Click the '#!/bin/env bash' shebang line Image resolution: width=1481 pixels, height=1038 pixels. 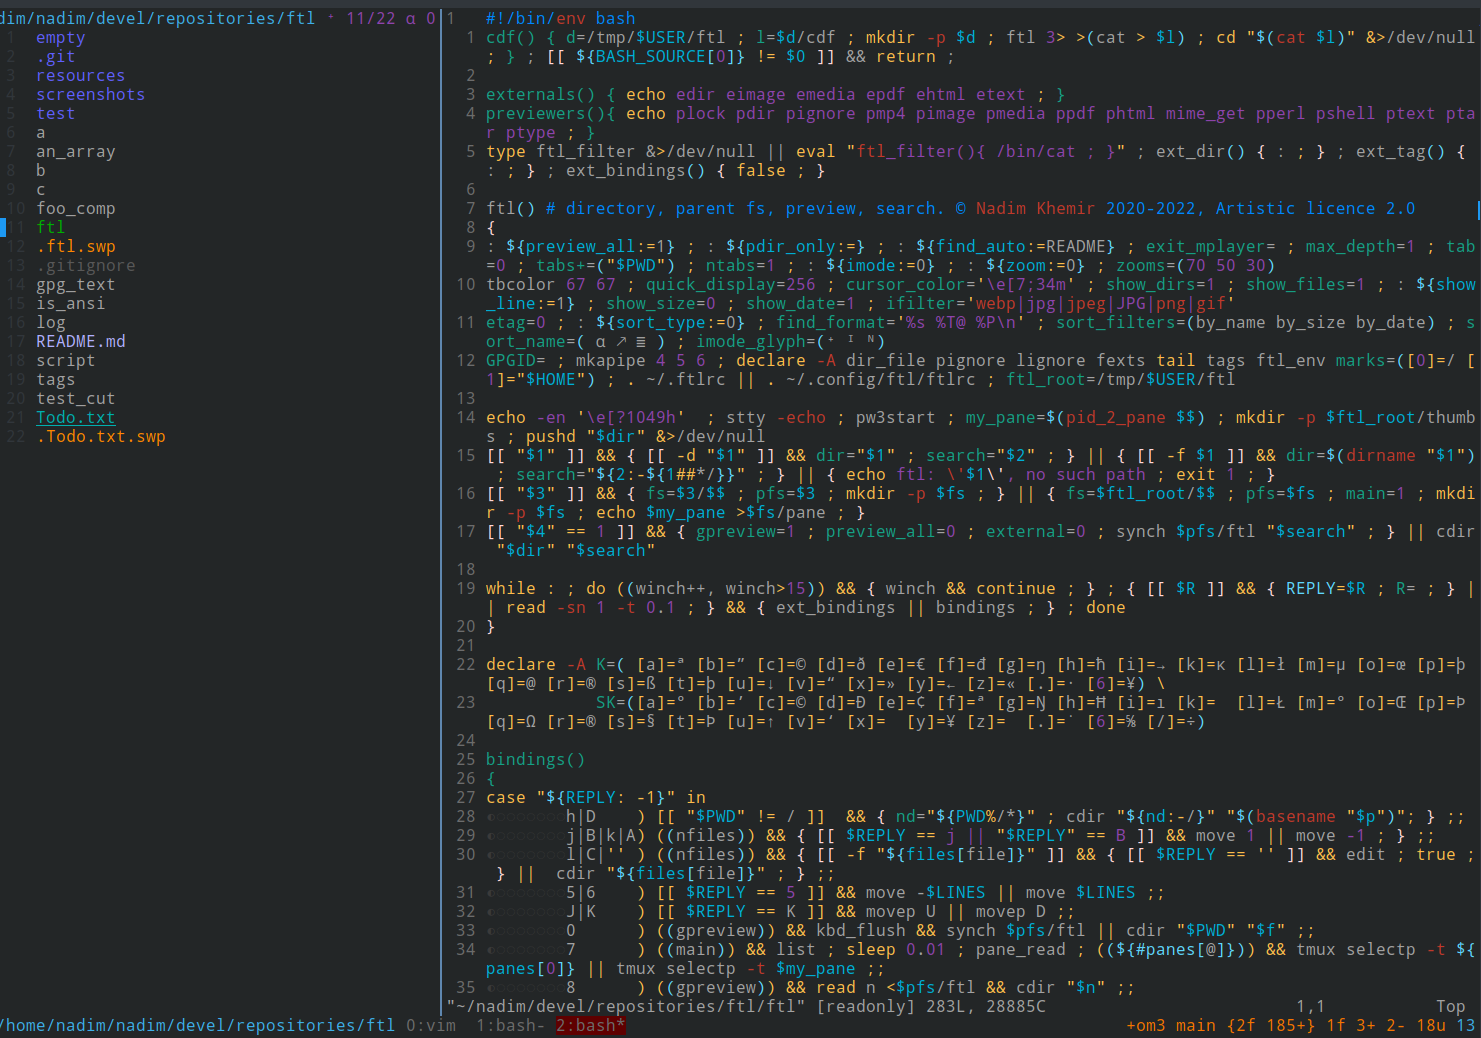pyautogui.click(x=561, y=19)
